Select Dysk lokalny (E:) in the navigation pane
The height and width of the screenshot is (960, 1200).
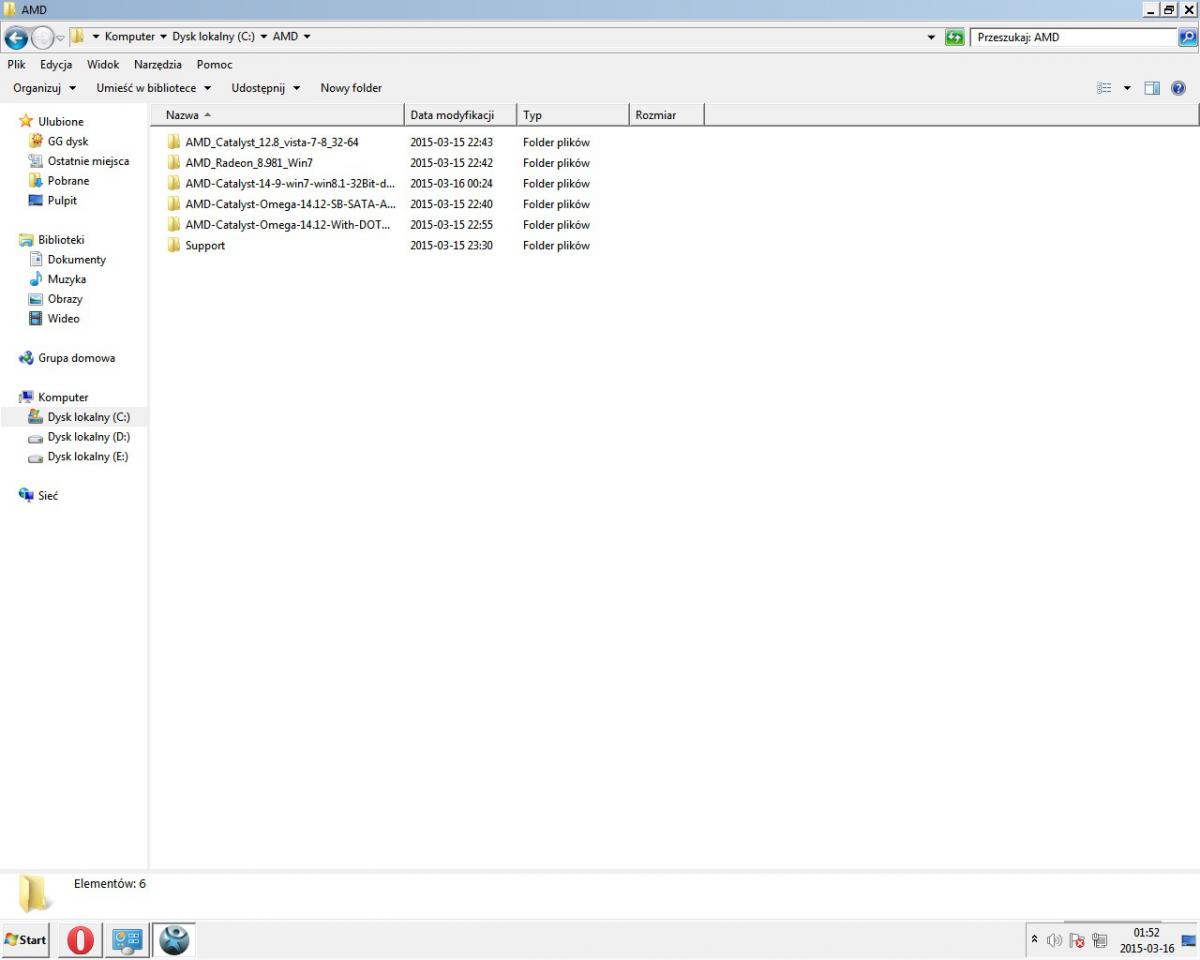coord(88,457)
